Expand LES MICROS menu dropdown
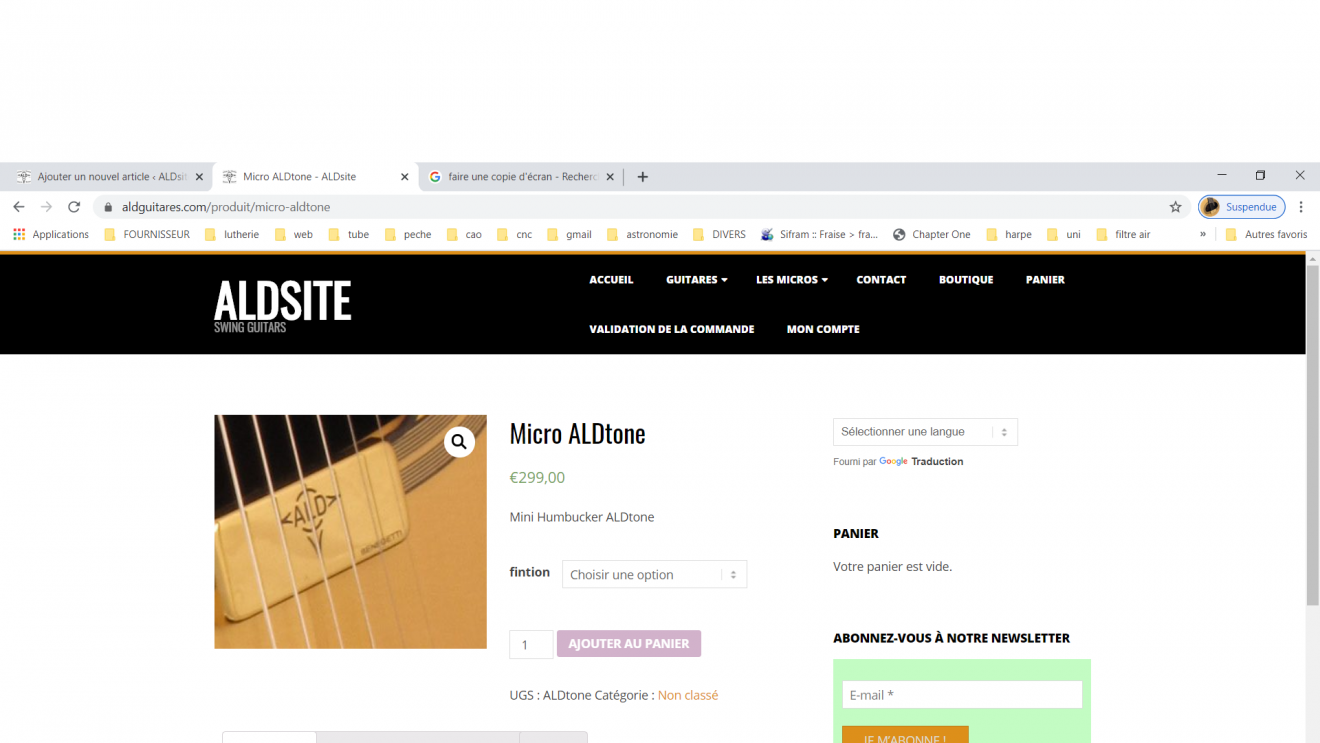This screenshot has height=743, width=1320. 792,280
